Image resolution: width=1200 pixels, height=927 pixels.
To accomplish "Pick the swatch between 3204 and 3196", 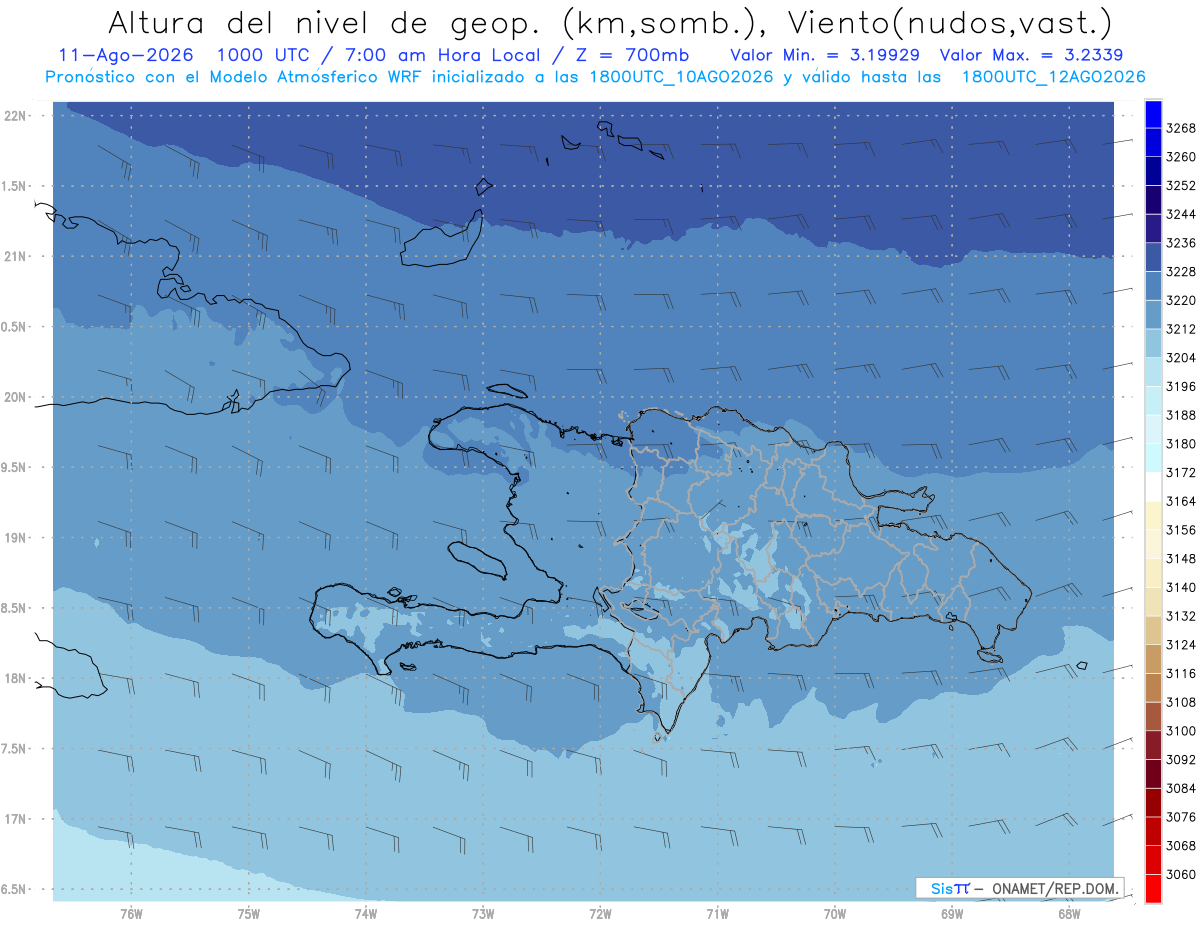I will [x=1152, y=372].
